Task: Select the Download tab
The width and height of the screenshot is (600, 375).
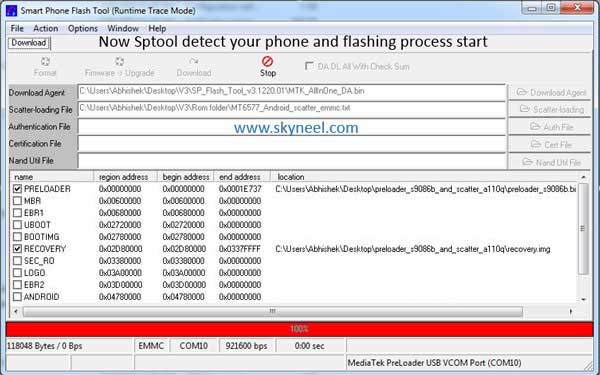Action: tap(29, 43)
